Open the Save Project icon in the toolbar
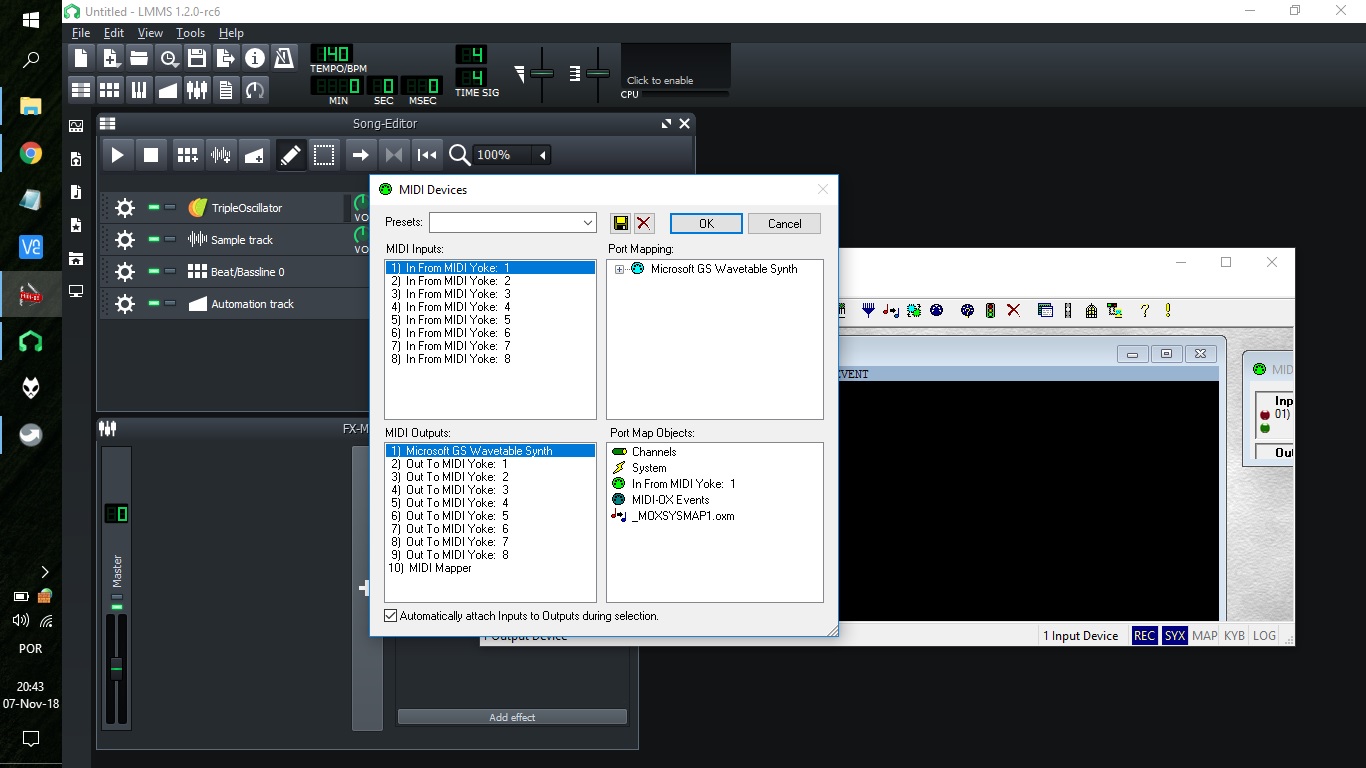This screenshot has height=768, width=1366. [x=196, y=58]
